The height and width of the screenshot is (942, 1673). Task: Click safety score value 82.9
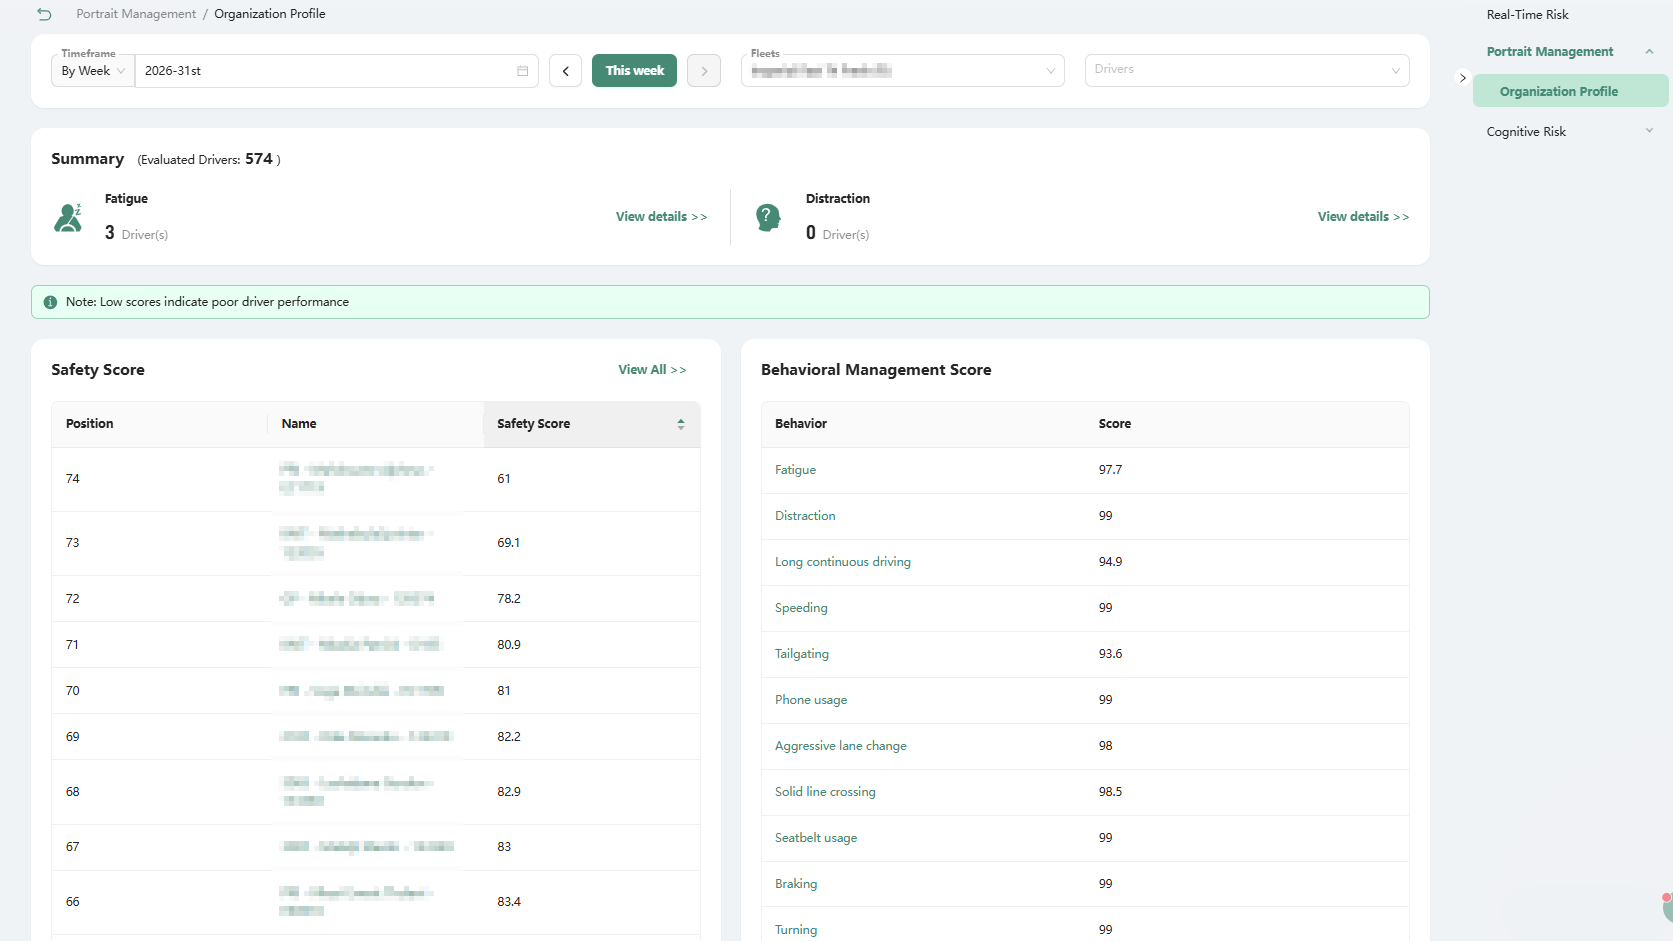[508, 792]
